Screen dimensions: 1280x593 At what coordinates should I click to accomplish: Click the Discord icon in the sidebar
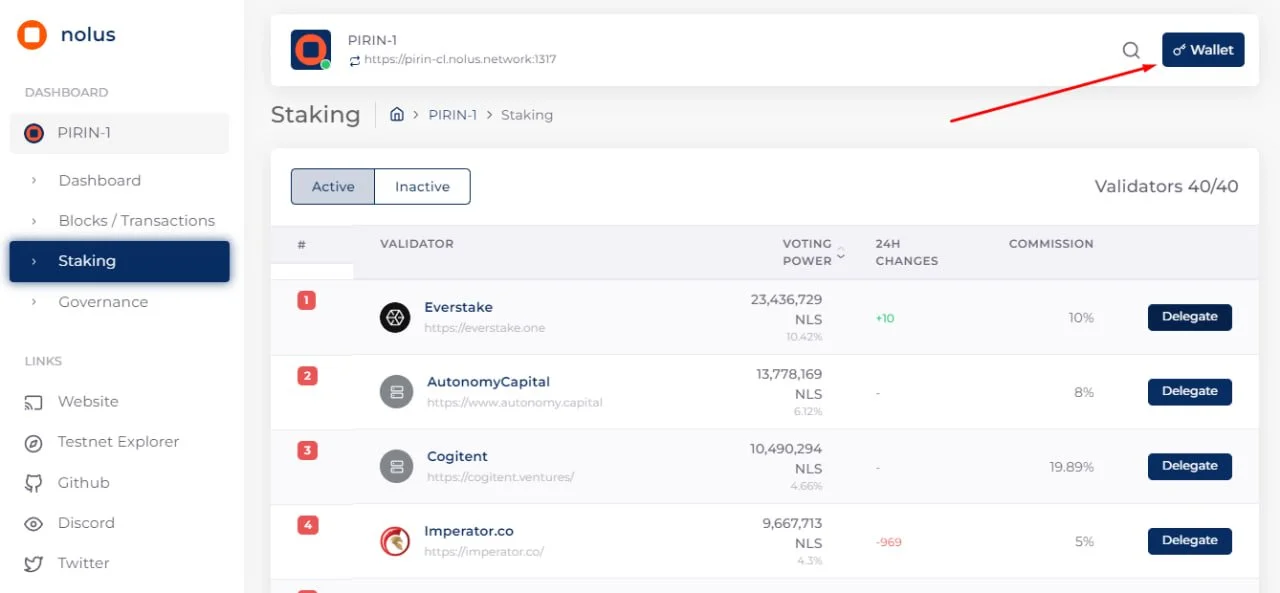[x=34, y=522]
